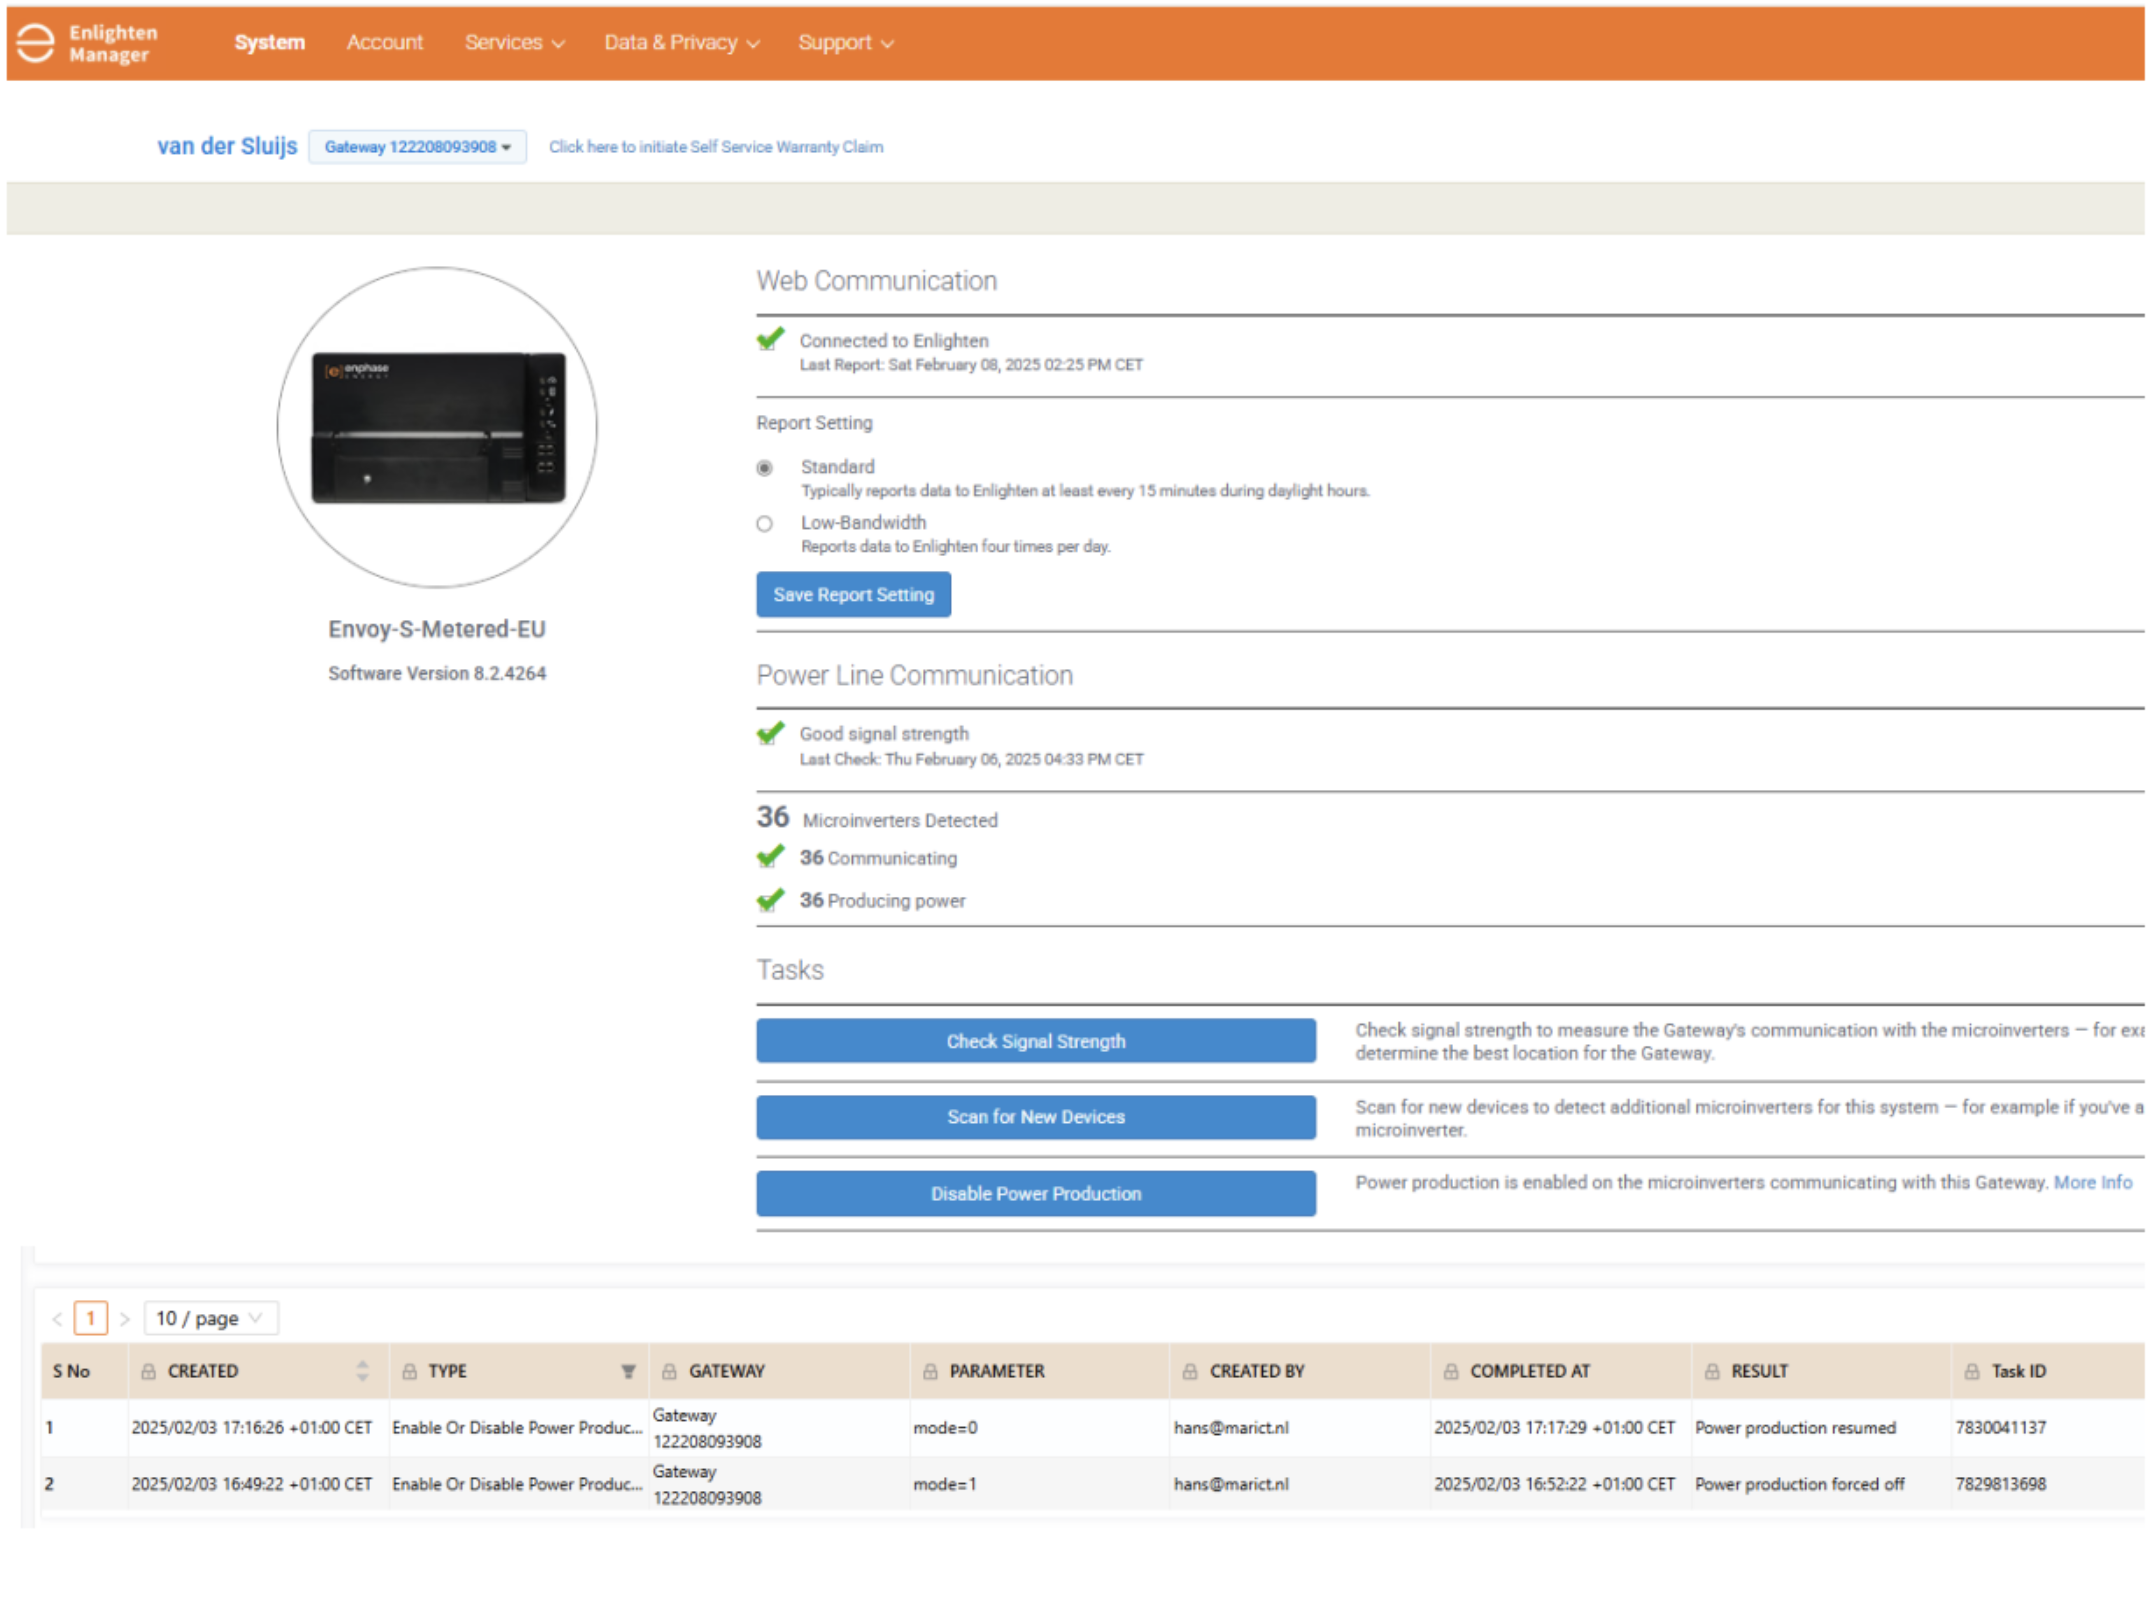Click the Envoy gateway device image
Screen dimensions: 2154x1610
pos(438,427)
